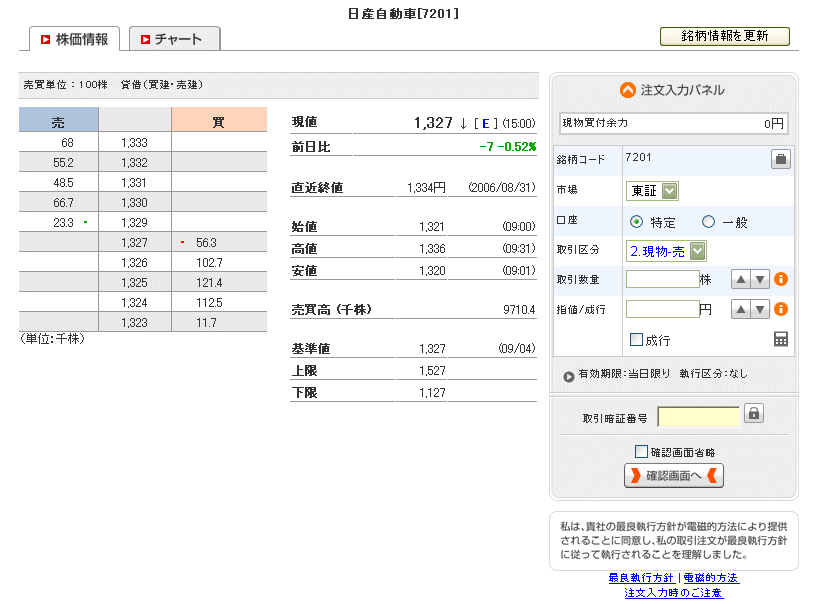Viewport: 820px width, 604px height.
Task: Click the 売買高 value 9710.4
Action: [519, 310]
